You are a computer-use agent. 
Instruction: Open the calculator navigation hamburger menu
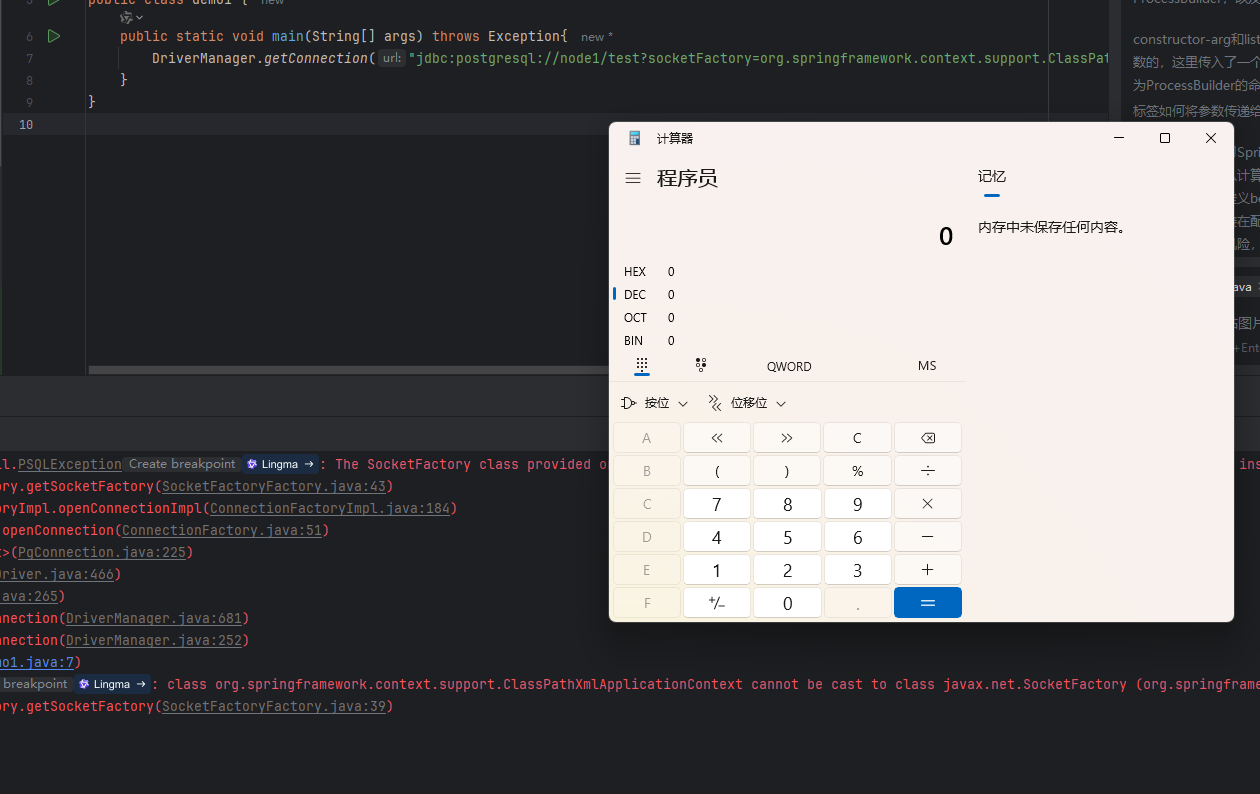(632, 178)
